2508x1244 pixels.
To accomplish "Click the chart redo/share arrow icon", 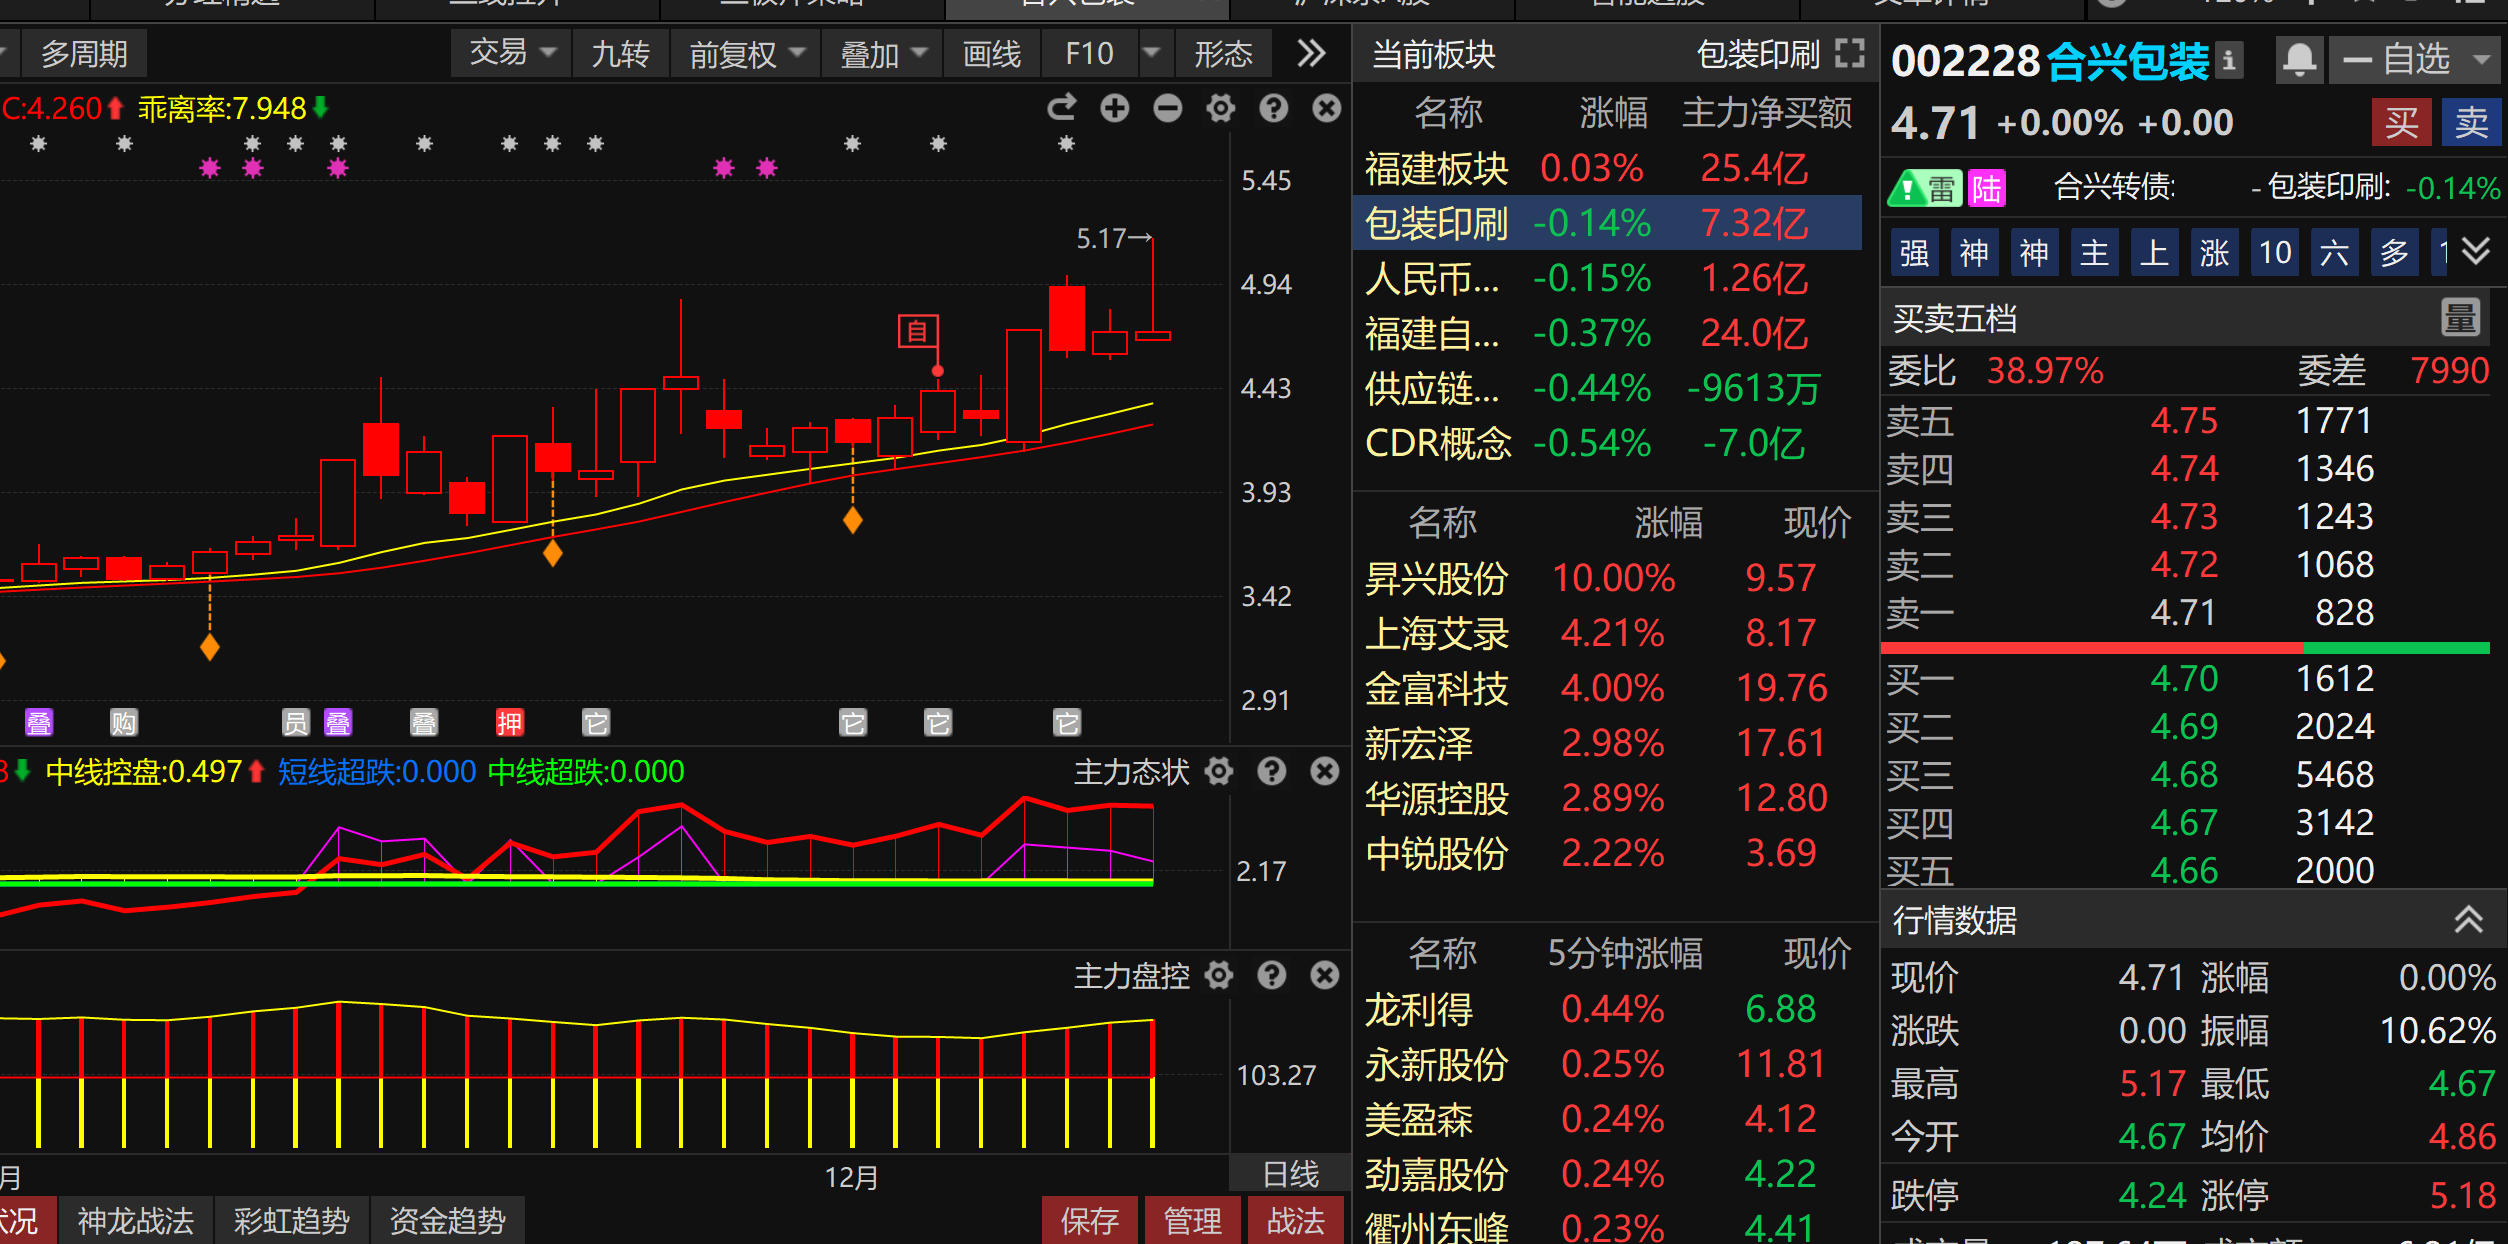I will point(1062,108).
